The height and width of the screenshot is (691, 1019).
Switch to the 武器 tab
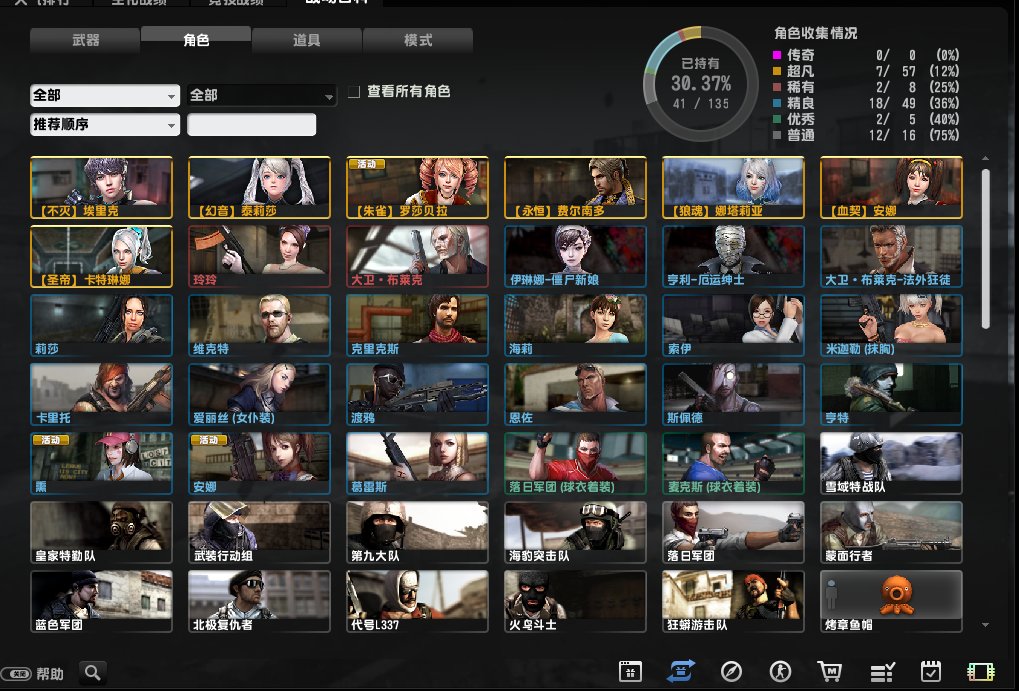click(85, 41)
